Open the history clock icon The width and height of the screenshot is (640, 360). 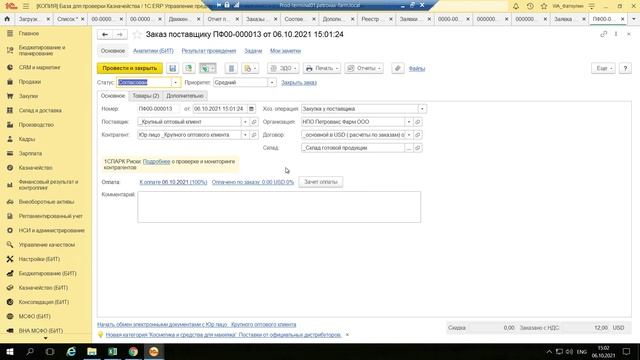pos(530,6)
